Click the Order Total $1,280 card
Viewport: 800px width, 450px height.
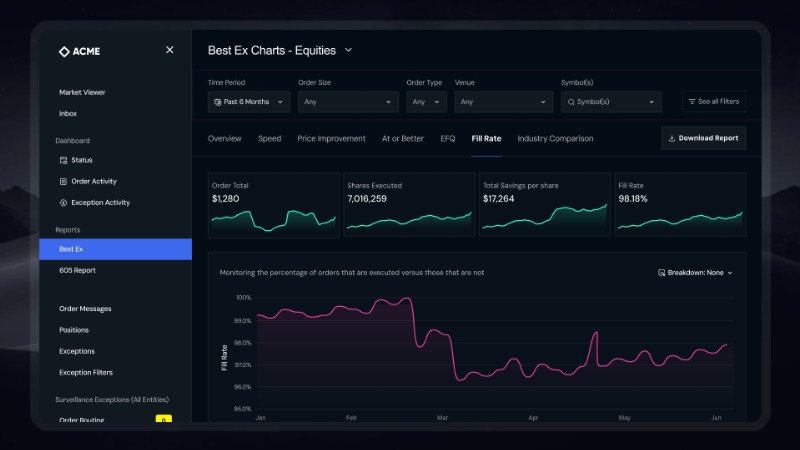273,205
